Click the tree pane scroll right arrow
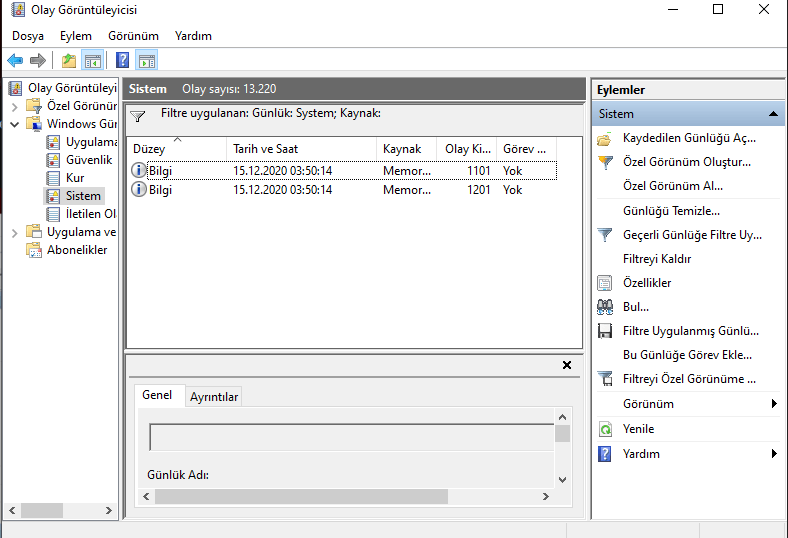788x538 pixels. (109, 510)
